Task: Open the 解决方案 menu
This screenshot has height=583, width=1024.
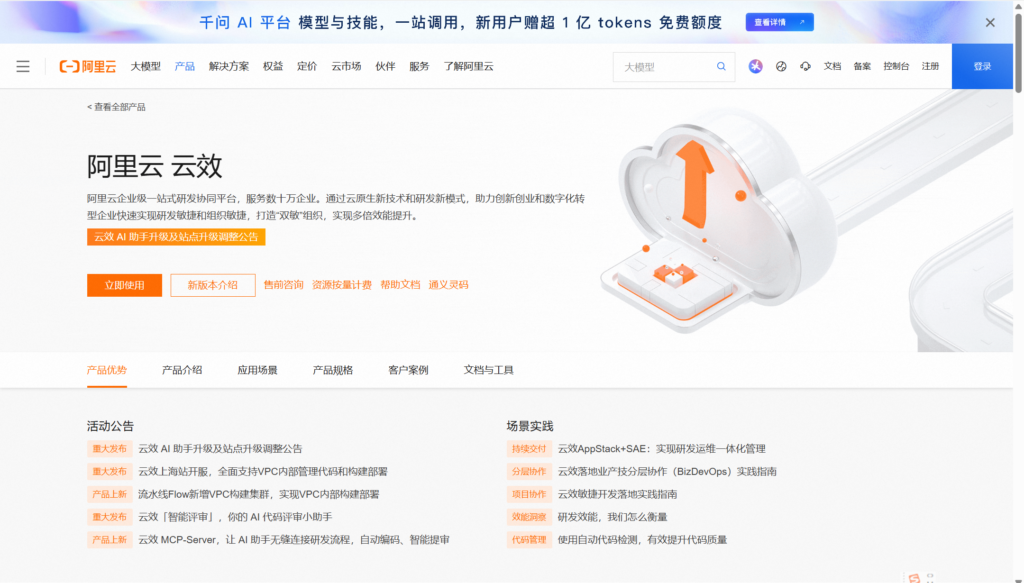Action: [x=229, y=67]
